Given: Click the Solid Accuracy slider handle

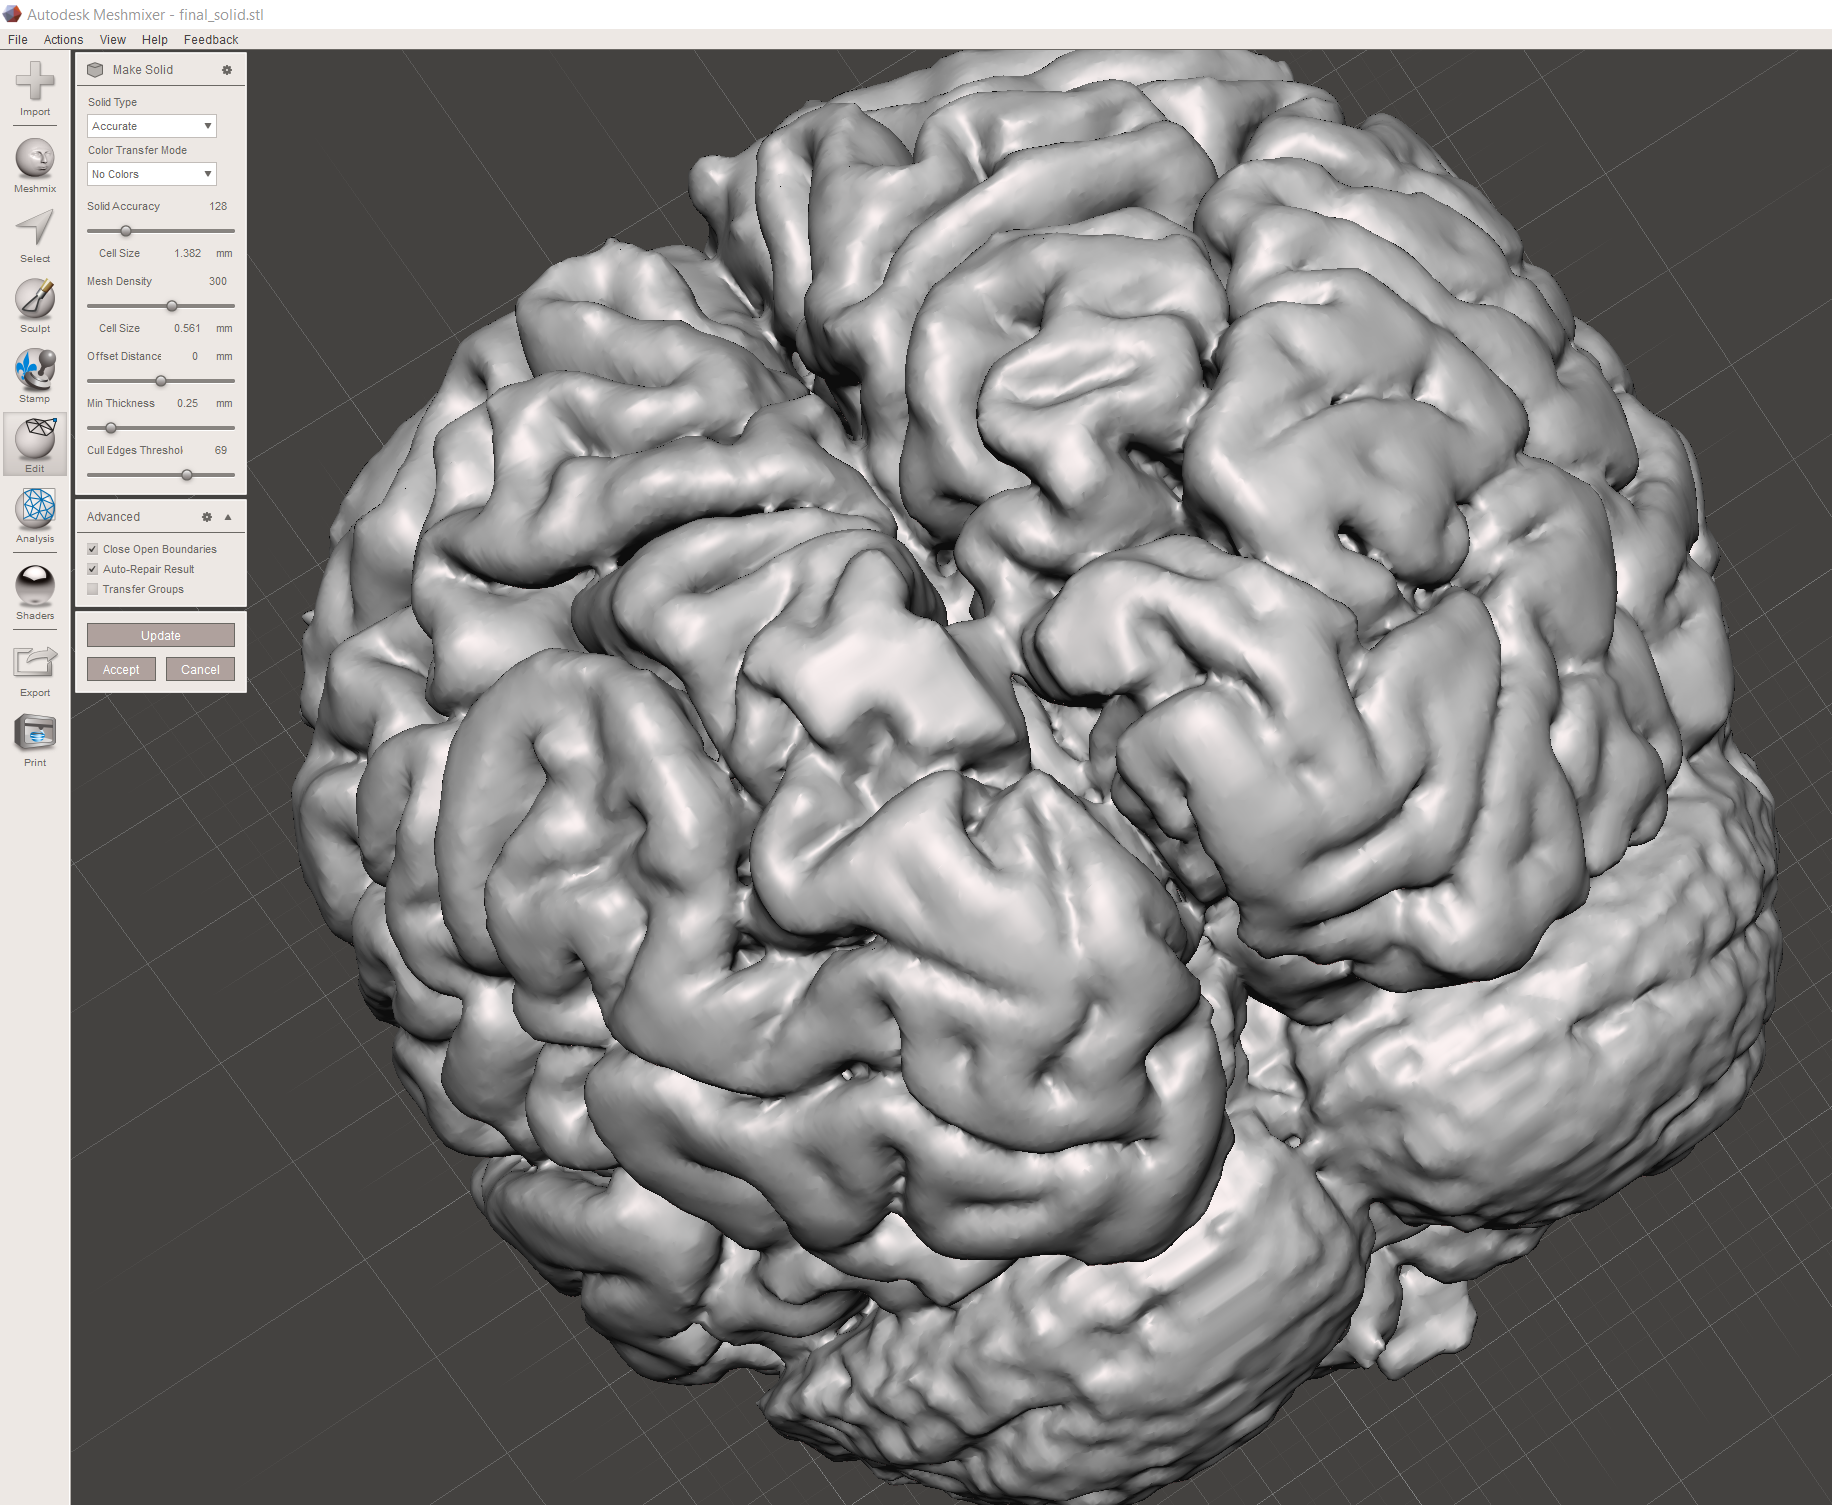Looking at the screenshot, I should [x=126, y=231].
